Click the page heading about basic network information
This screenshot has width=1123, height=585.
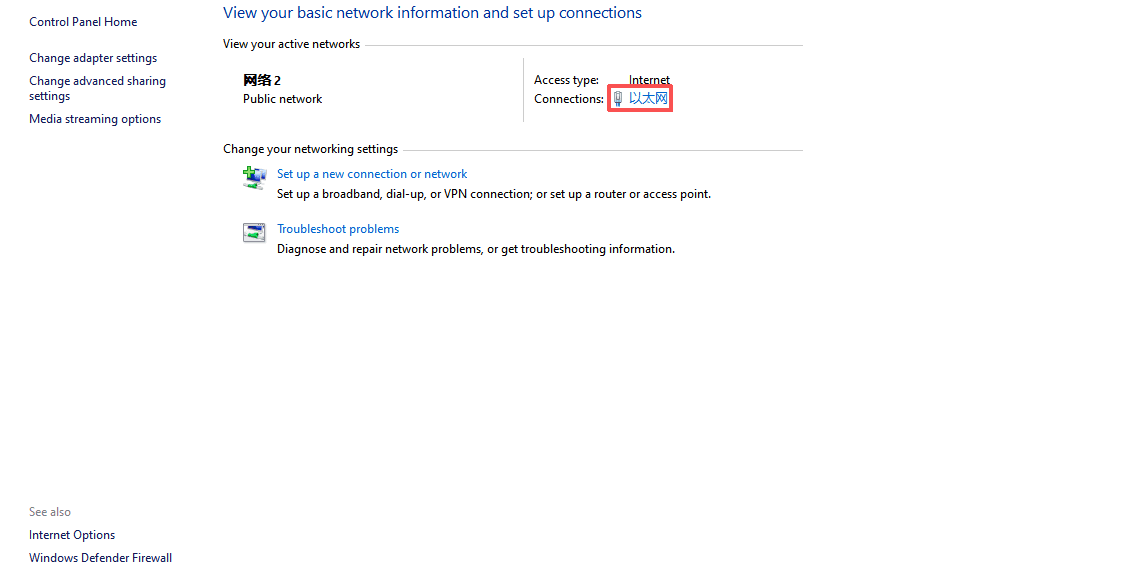point(432,13)
